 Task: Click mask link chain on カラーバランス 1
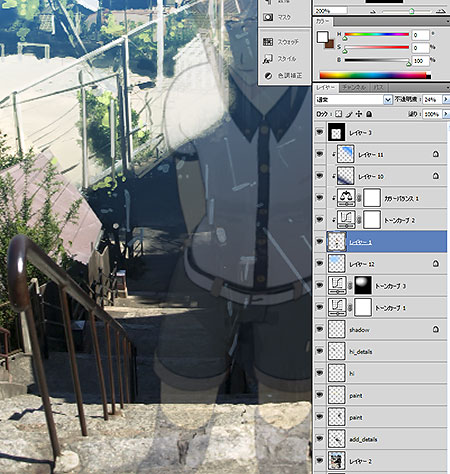pos(359,198)
